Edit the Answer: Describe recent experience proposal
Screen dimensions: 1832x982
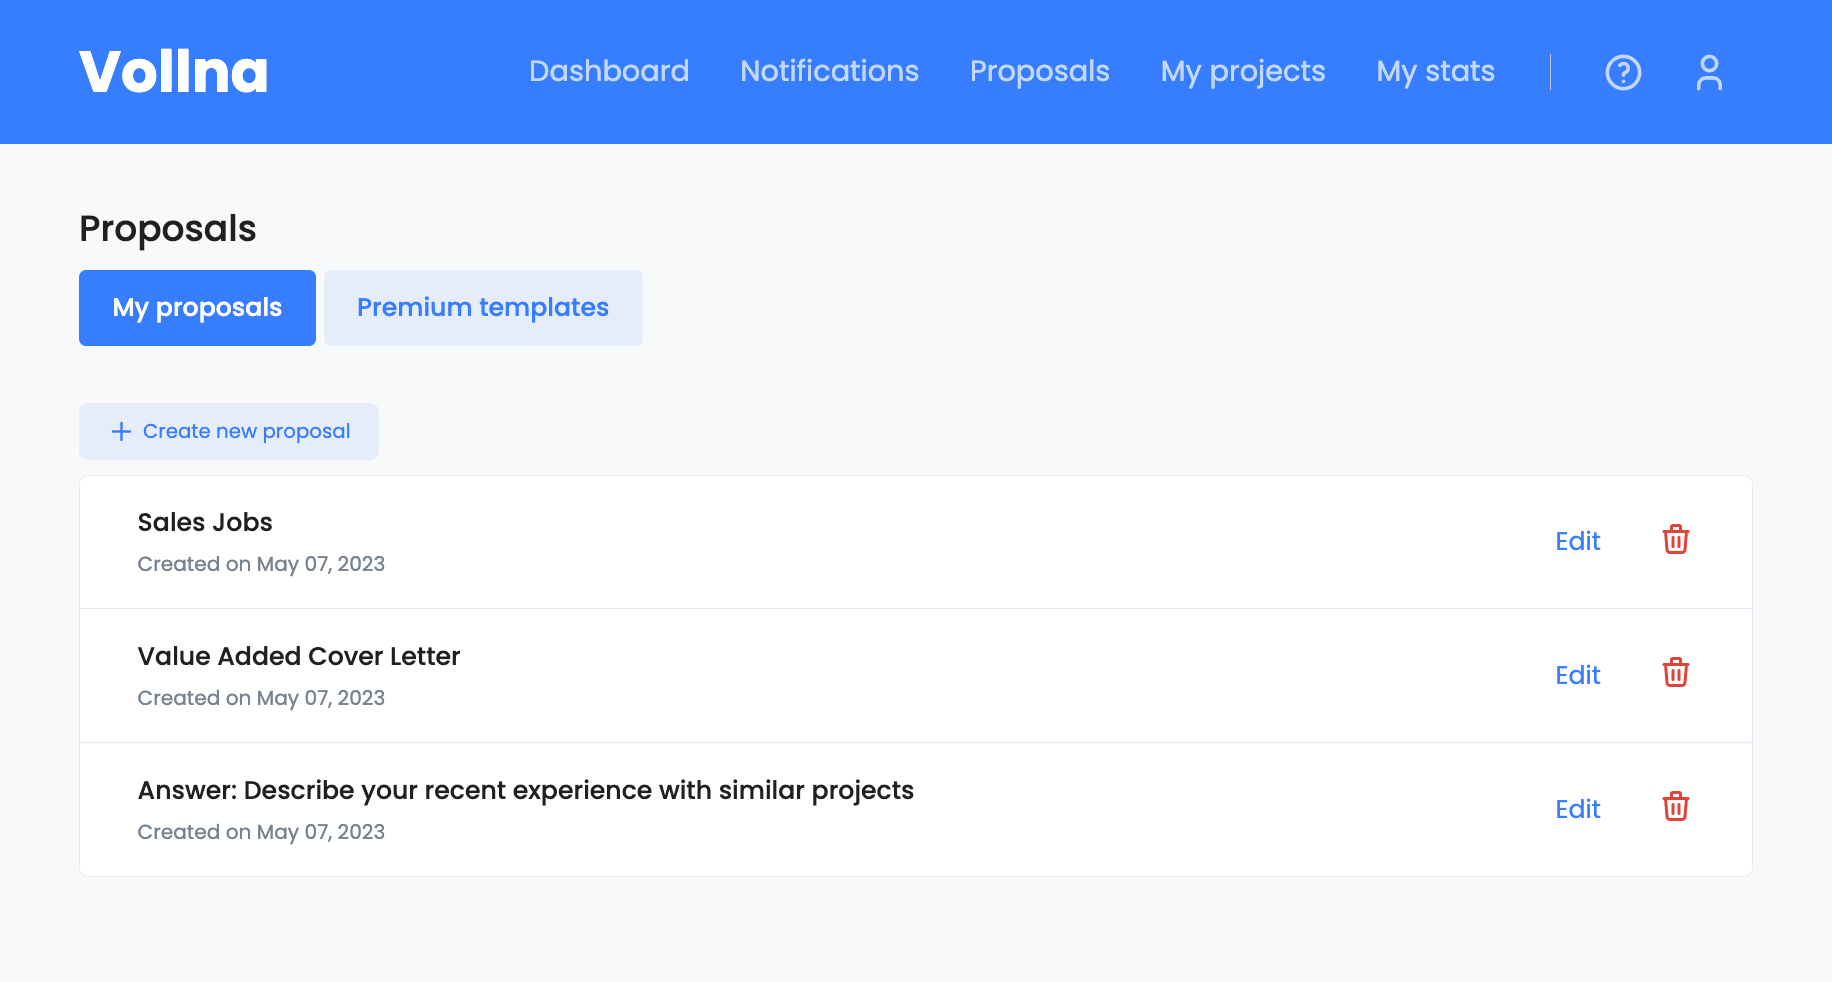pos(1577,809)
